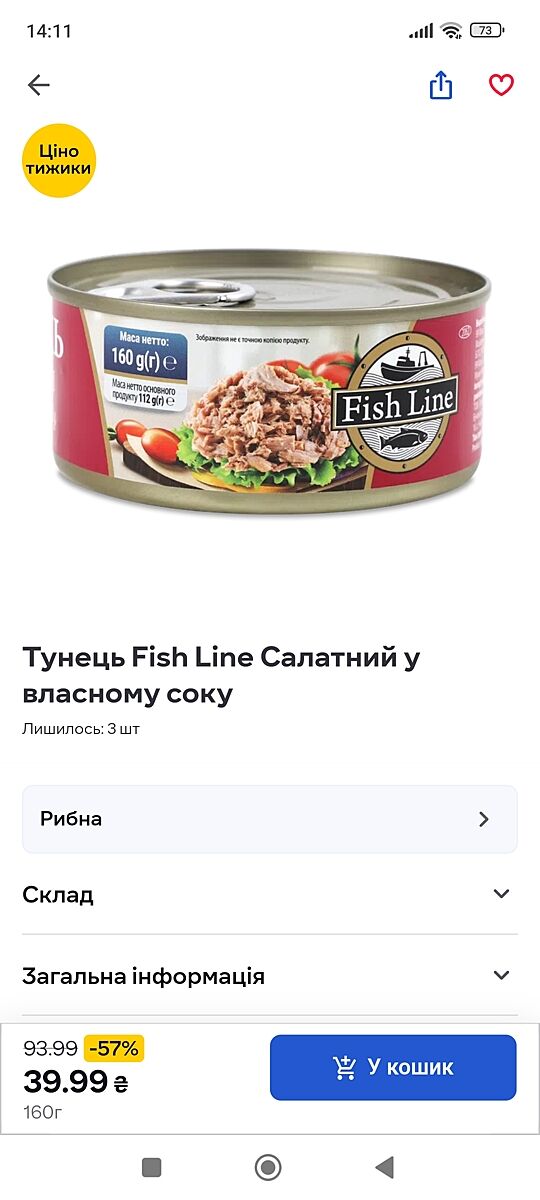The width and height of the screenshot is (540, 1200).
Task: Tap the cart plus icon in button
Action: tap(345, 1067)
